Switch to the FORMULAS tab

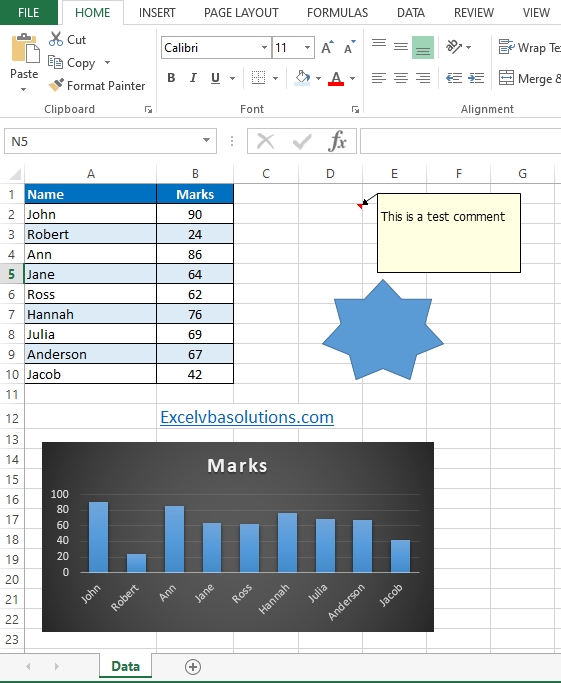pos(337,13)
